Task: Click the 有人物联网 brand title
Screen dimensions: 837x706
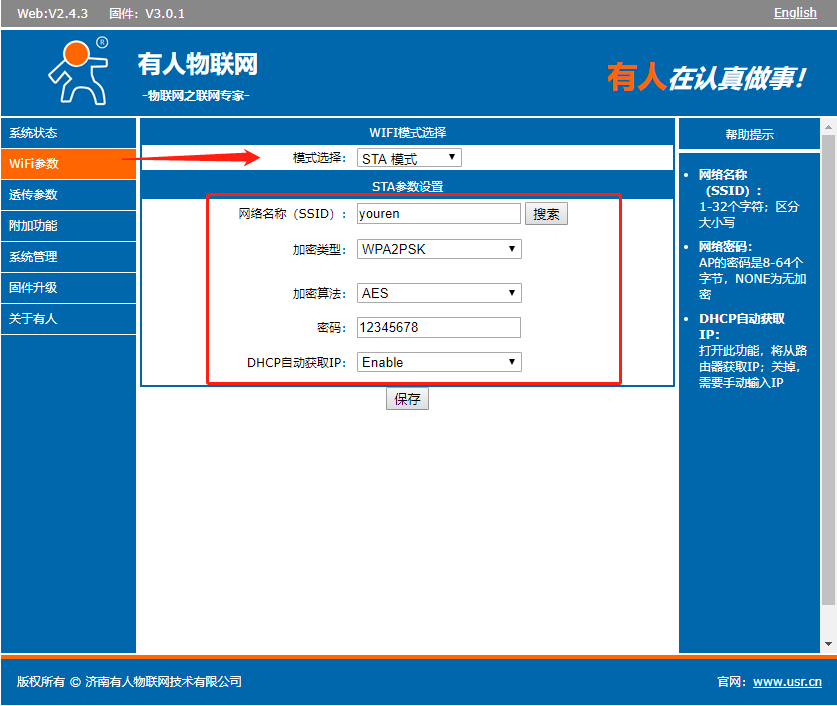Action: tap(198, 64)
